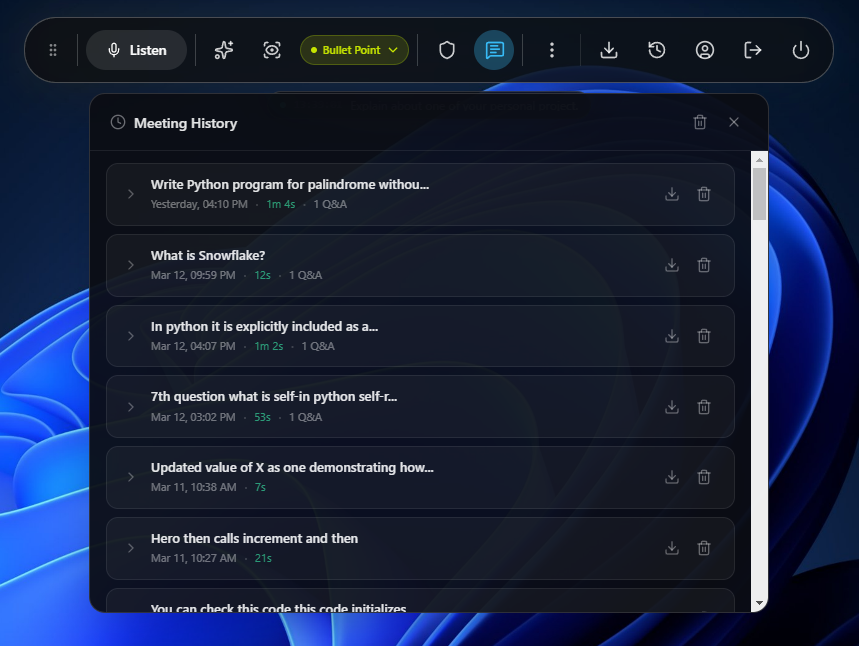Screen dimensions: 859x646
Task: Delete the 'Updated value of X' entry
Action: 704,477
